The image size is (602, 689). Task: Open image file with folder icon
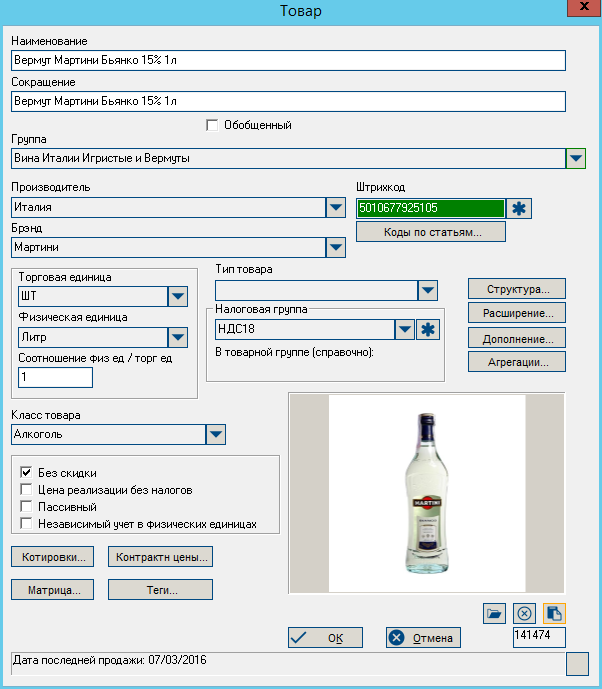coord(494,613)
